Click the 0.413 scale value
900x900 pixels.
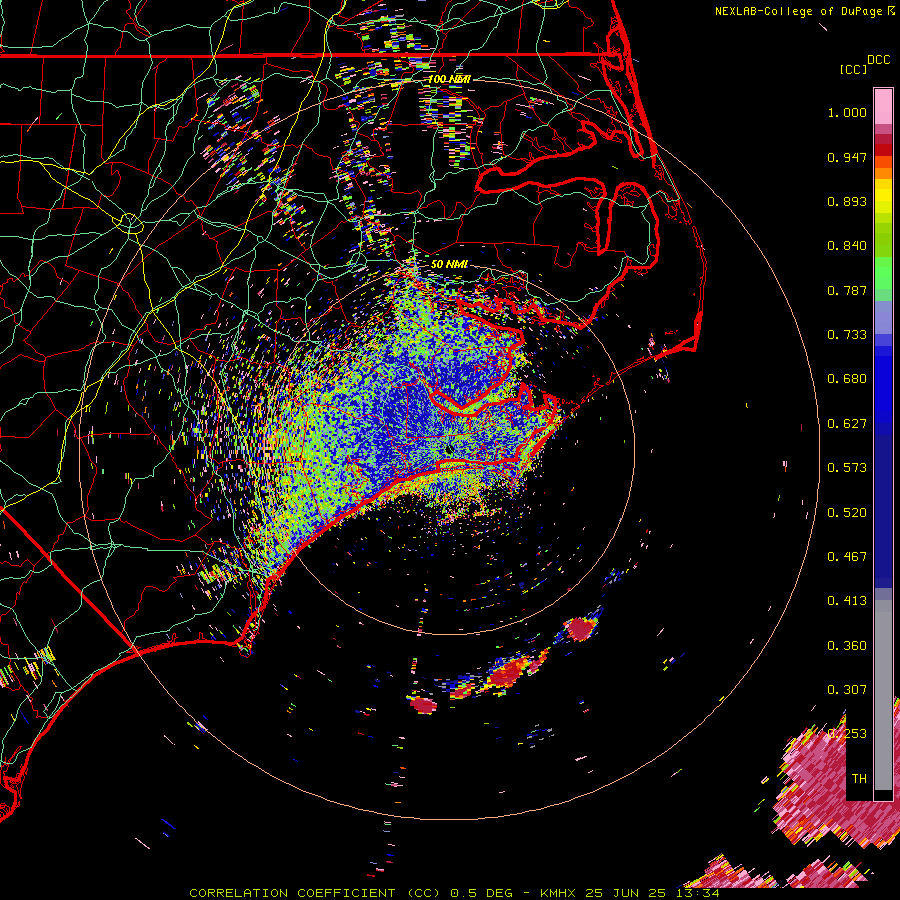847,601
